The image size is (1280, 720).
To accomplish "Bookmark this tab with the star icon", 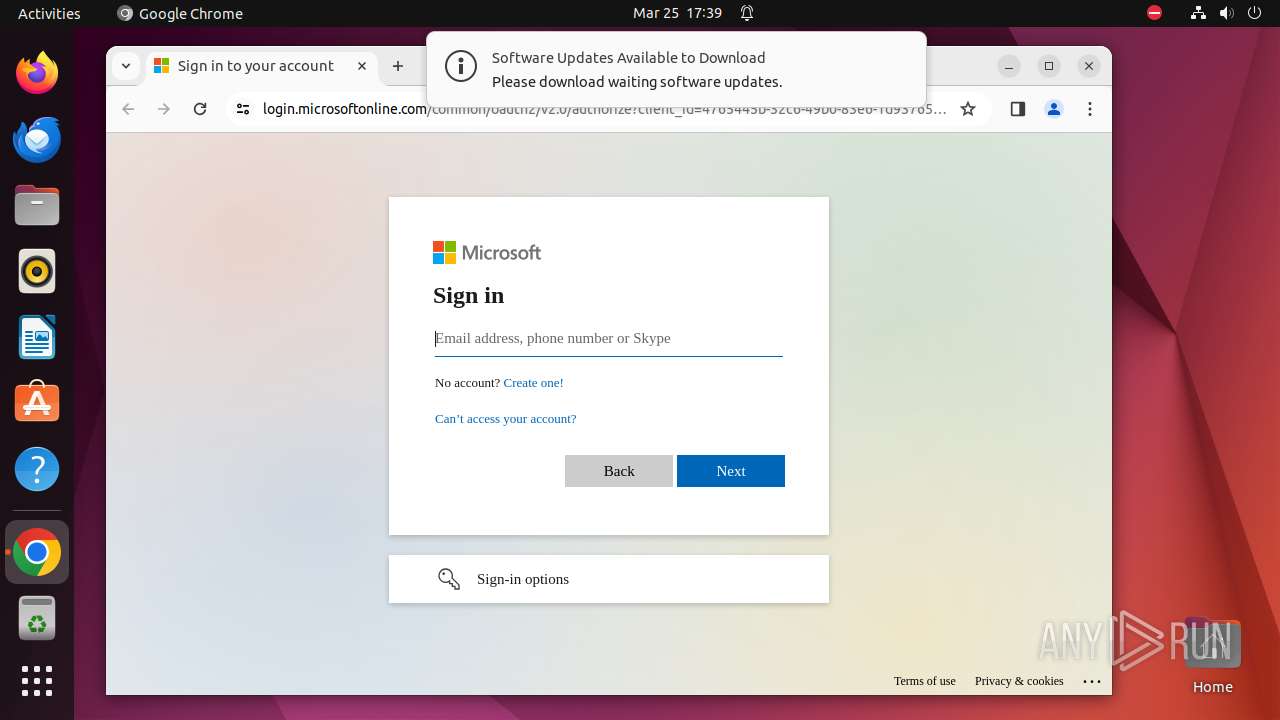I will tap(968, 109).
